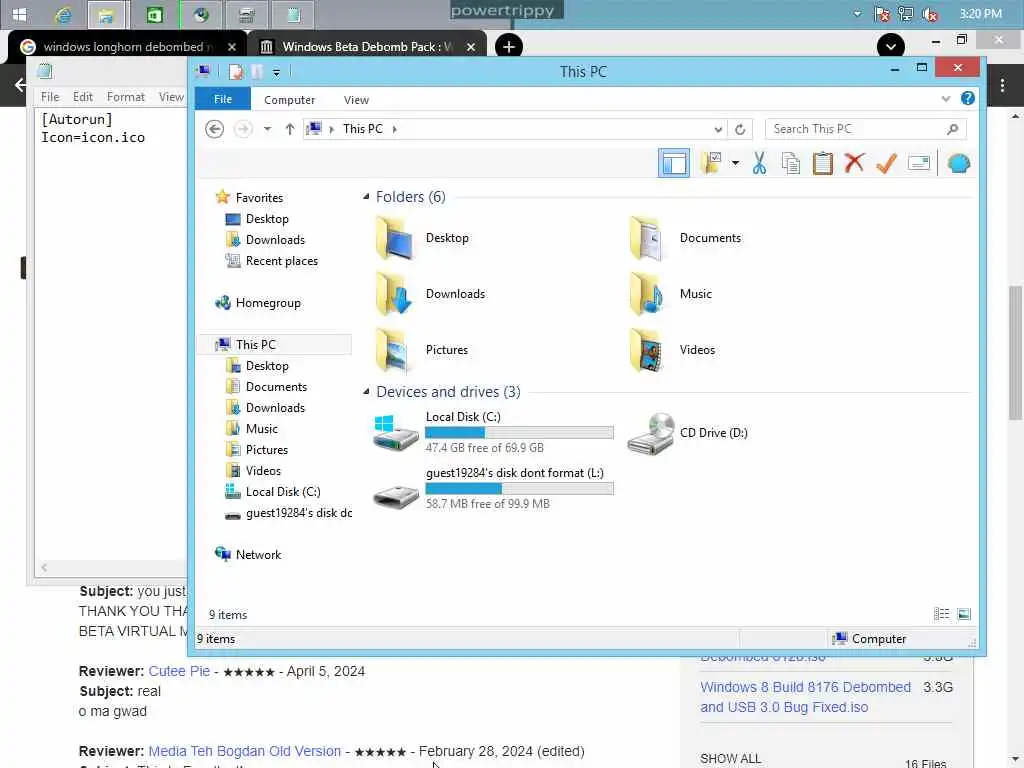The height and width of the screenshot is (768, 1024).
Task: Open Notepad's Format menu
Action: tap(125, 97)
